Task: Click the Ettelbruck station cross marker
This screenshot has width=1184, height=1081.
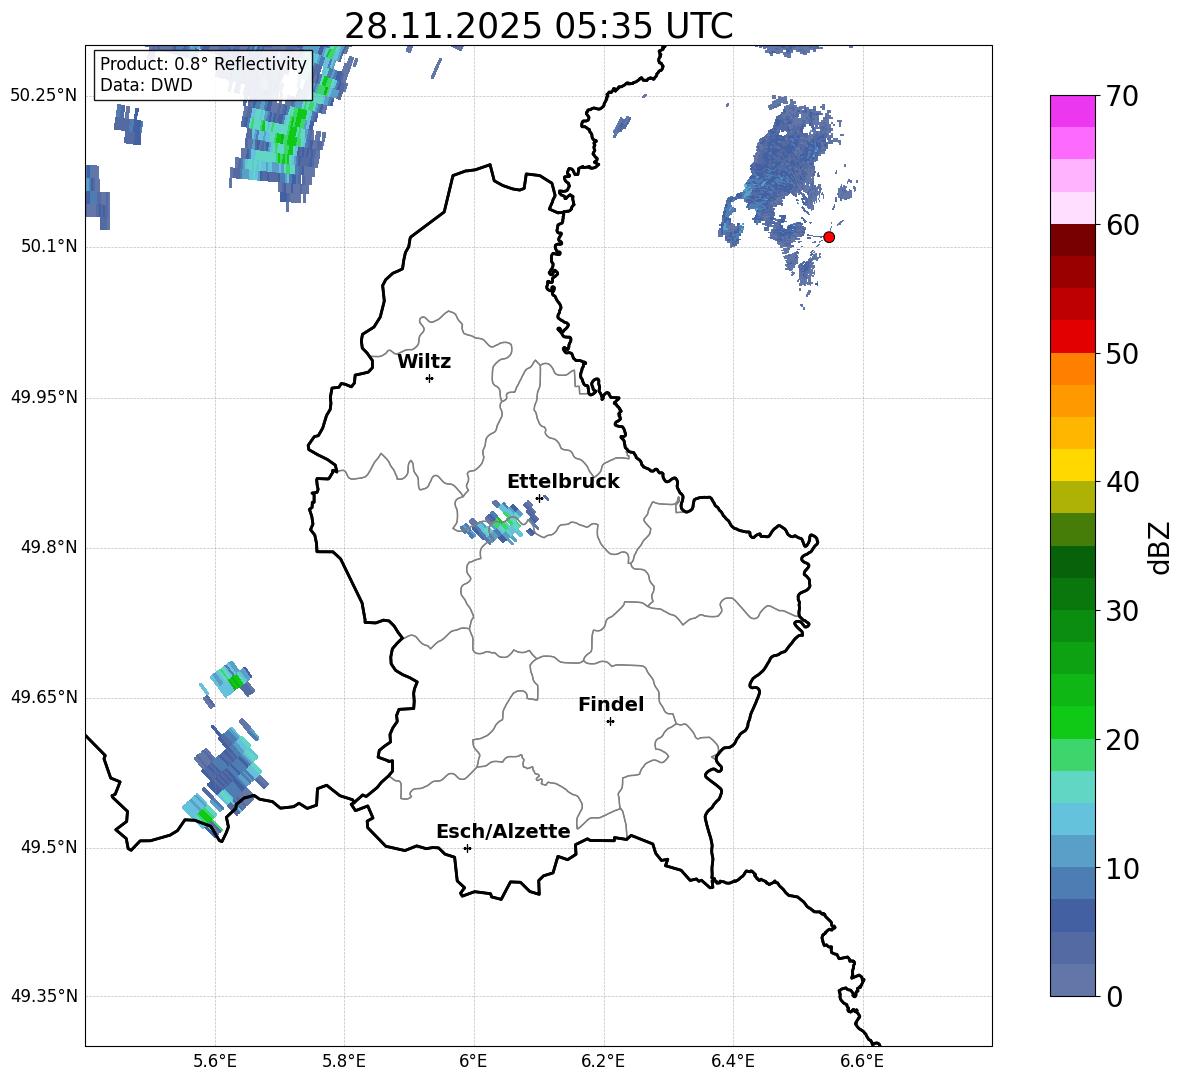Action: pos(539,498)
